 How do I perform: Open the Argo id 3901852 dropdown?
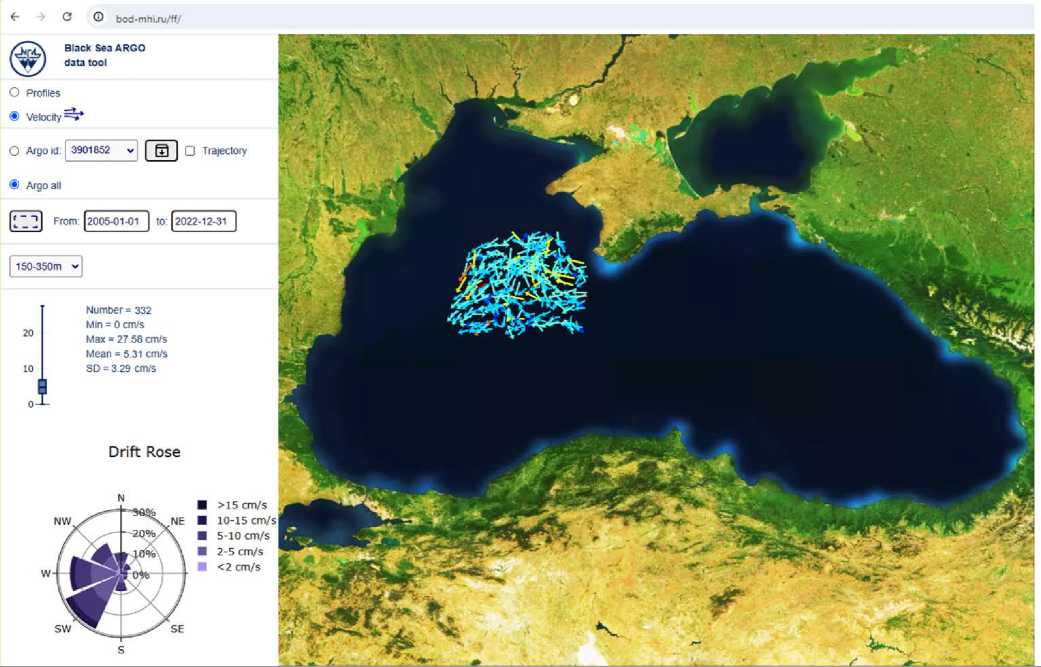point(101,151)
